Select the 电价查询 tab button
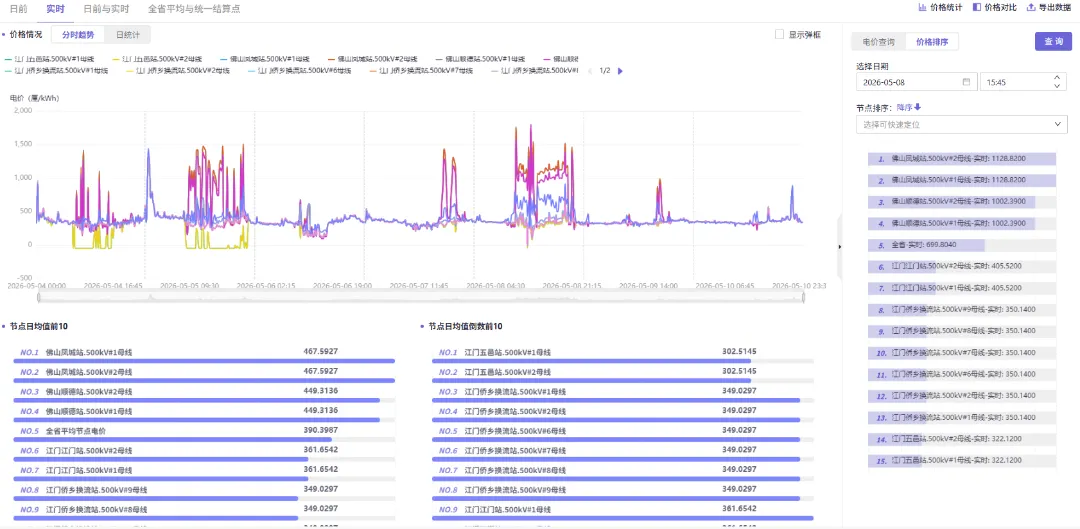The width and height of the screenshot is (1080, 529). coord(878,42)
